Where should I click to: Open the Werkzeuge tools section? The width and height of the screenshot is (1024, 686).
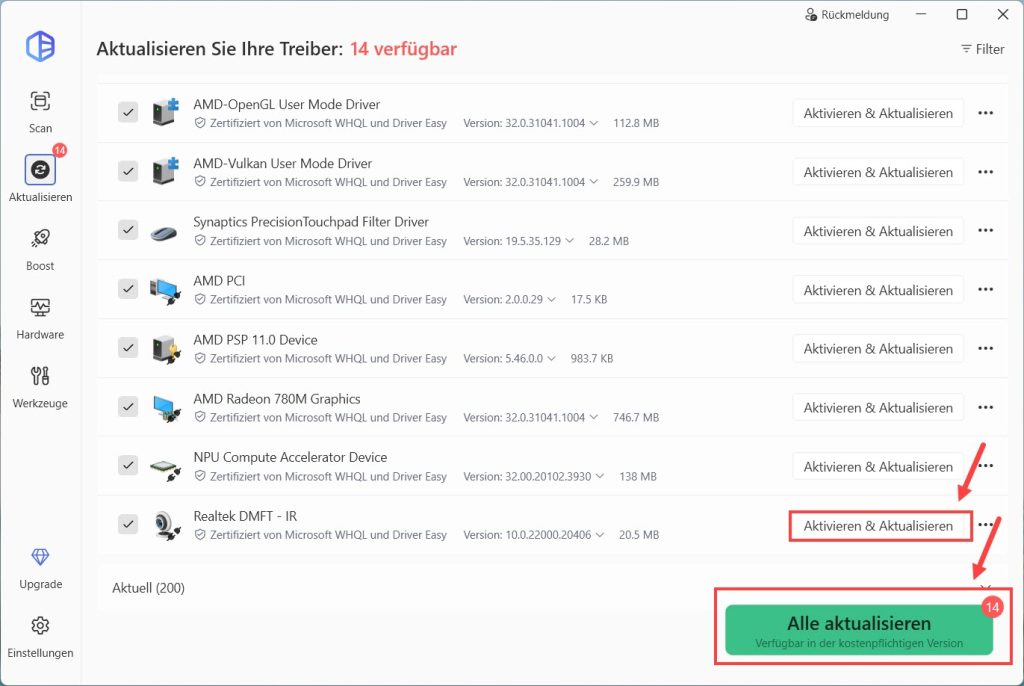point(40,387)
